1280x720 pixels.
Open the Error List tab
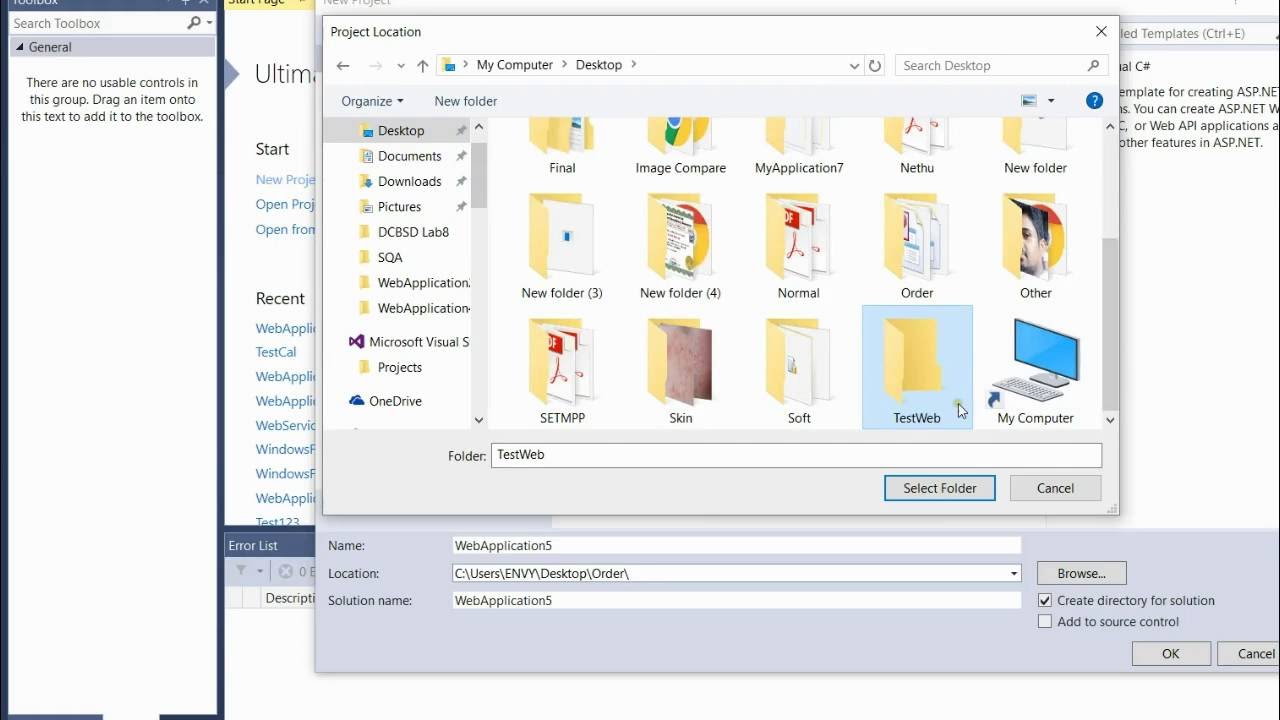tap(253, 545)
